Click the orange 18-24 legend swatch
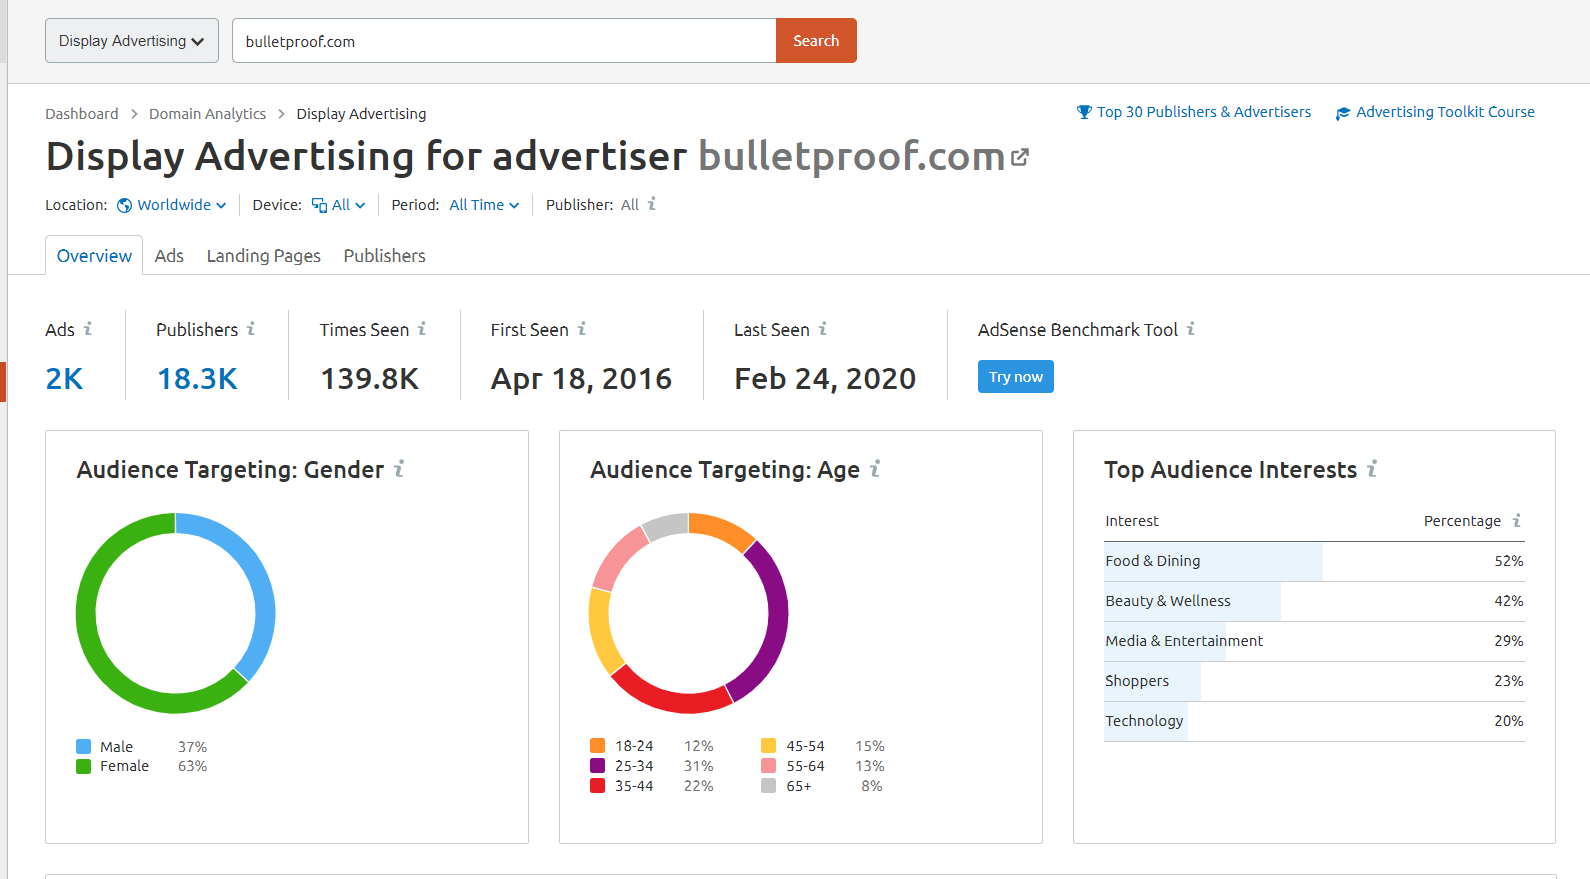This screenshot has height=879, width=1590. click(598, 746)
